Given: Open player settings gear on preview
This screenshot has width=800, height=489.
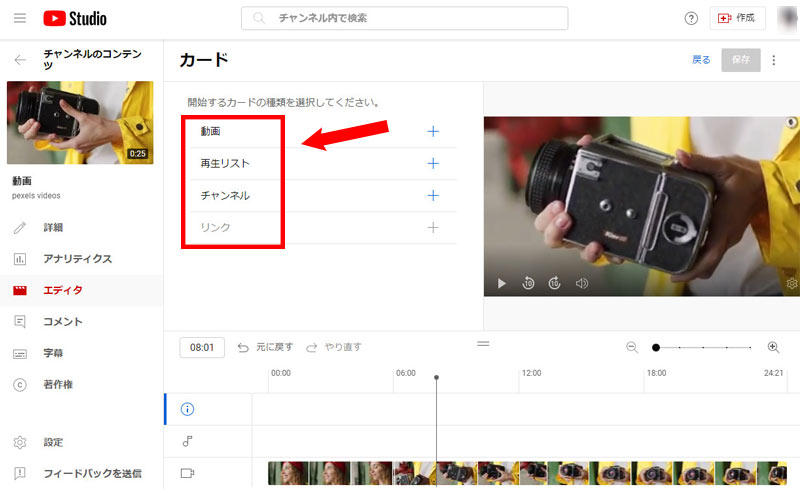Looking at the screenshot, I should 792,283.
